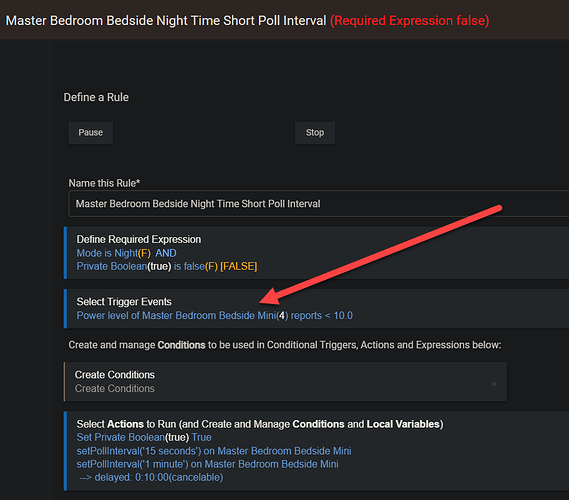
Task: Select the Set Private Boolean True action
Action: pyautogui.click(x=144, y=438)
